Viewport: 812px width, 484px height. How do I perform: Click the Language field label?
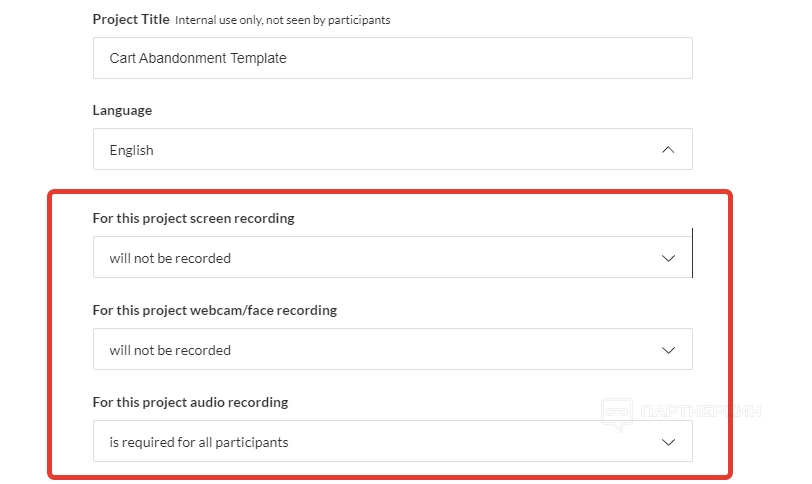[122, 110]
